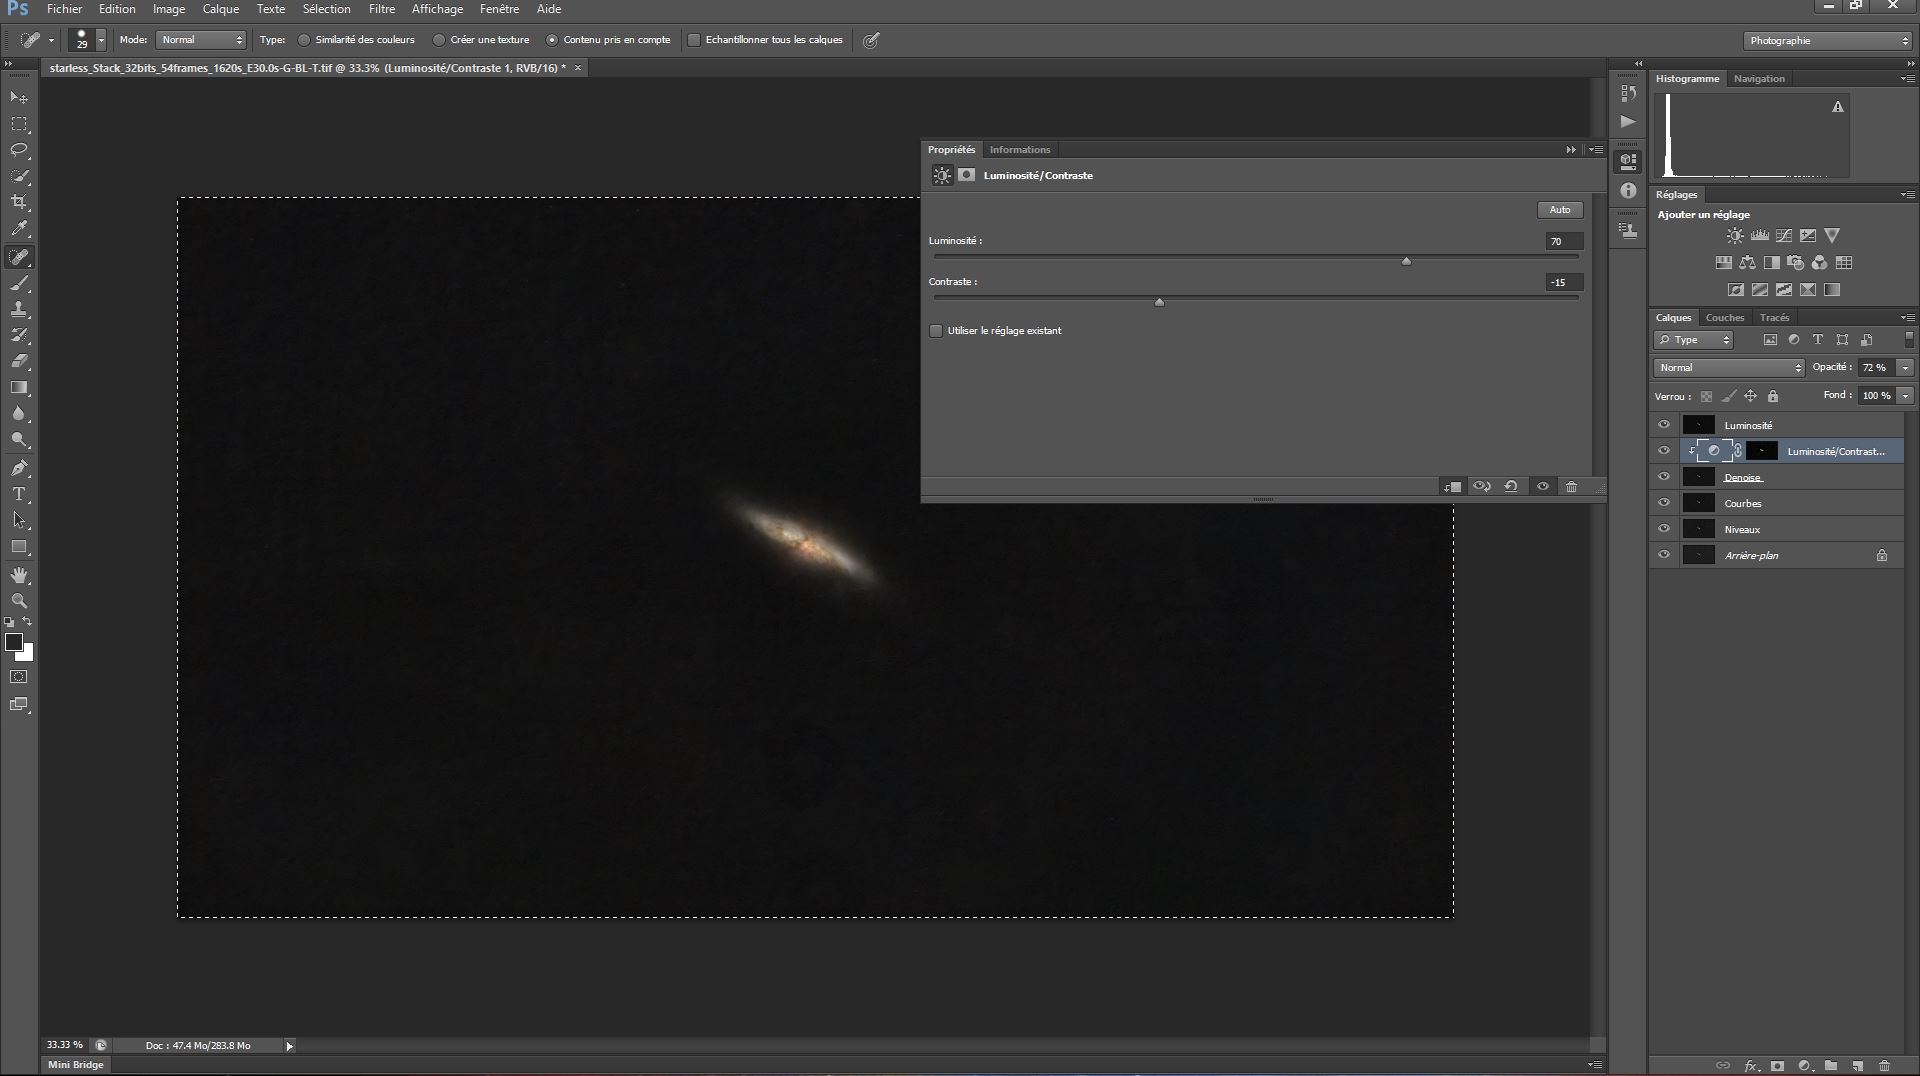Click the Luminosité slider handle

(x=1406, y=261)
